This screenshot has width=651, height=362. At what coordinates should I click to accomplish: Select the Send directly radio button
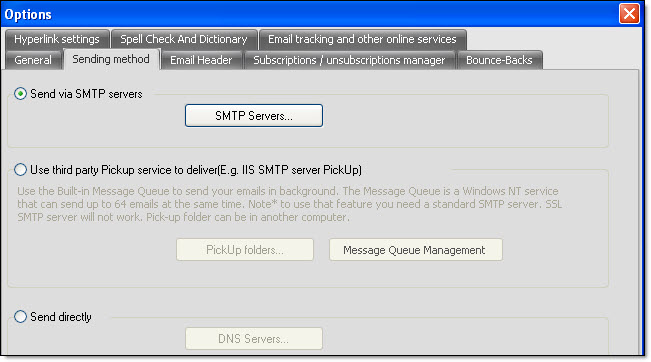20,316
